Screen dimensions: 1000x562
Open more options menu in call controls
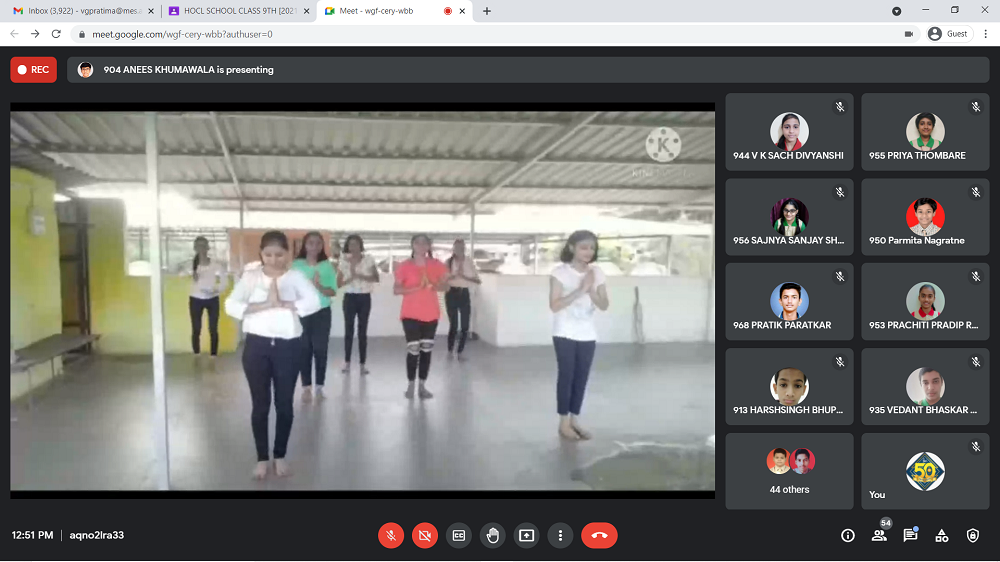561,535
